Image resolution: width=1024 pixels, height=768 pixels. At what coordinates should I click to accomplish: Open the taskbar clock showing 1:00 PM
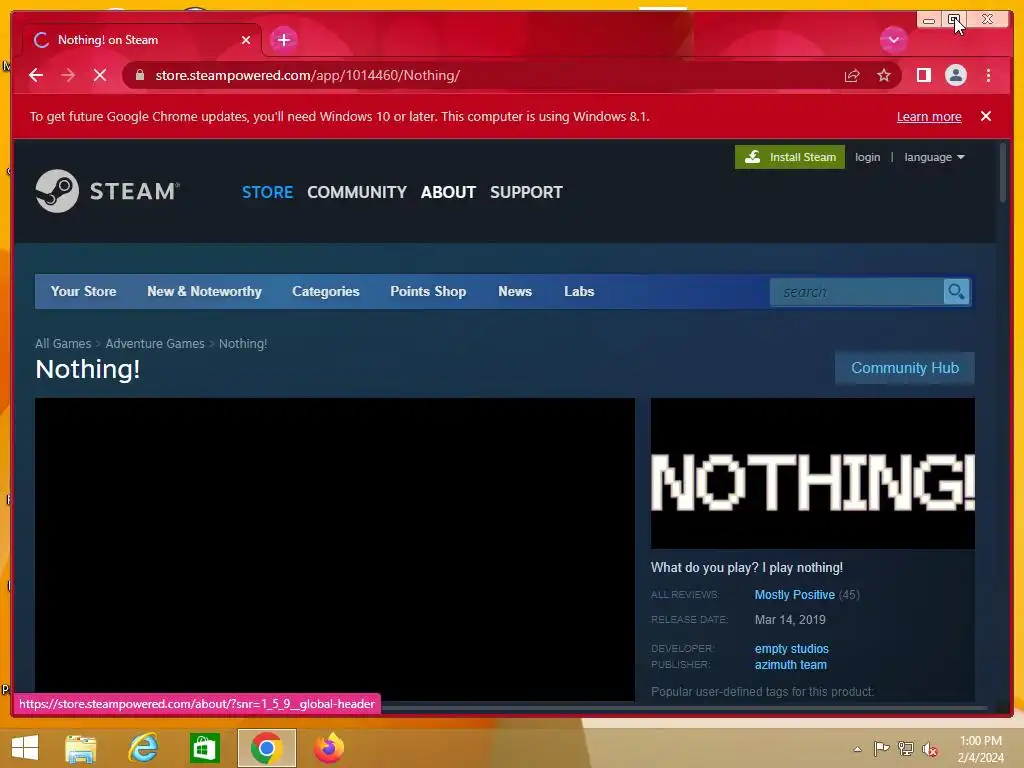coord(981,749)
